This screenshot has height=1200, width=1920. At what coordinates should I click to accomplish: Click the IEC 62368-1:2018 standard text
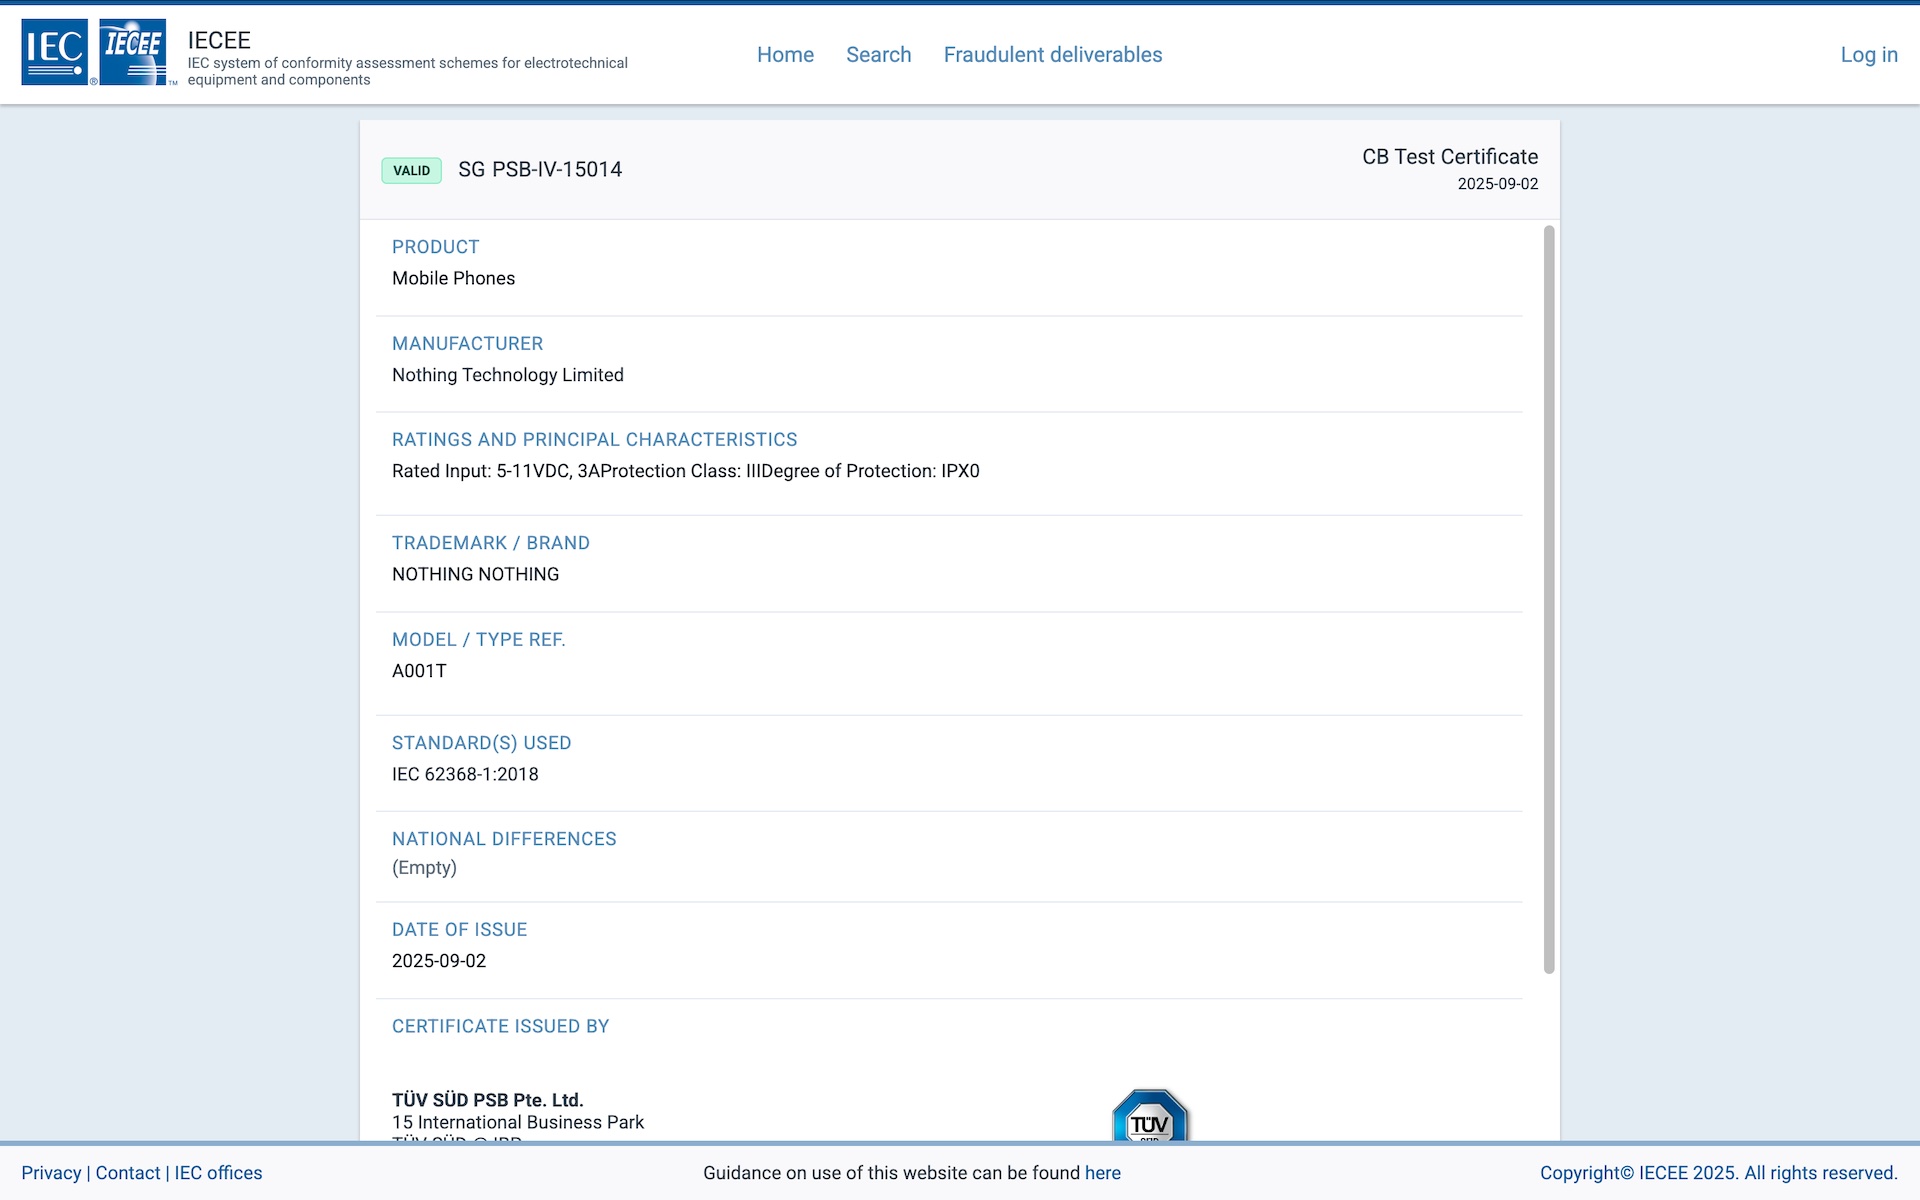465,774
